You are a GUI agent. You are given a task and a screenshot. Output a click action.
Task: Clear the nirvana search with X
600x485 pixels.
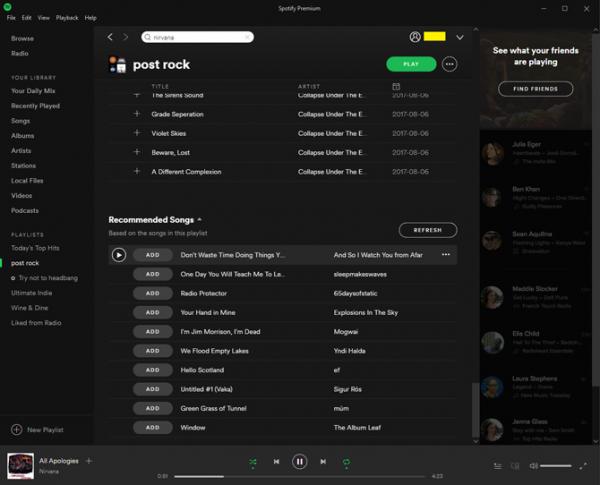248,37
